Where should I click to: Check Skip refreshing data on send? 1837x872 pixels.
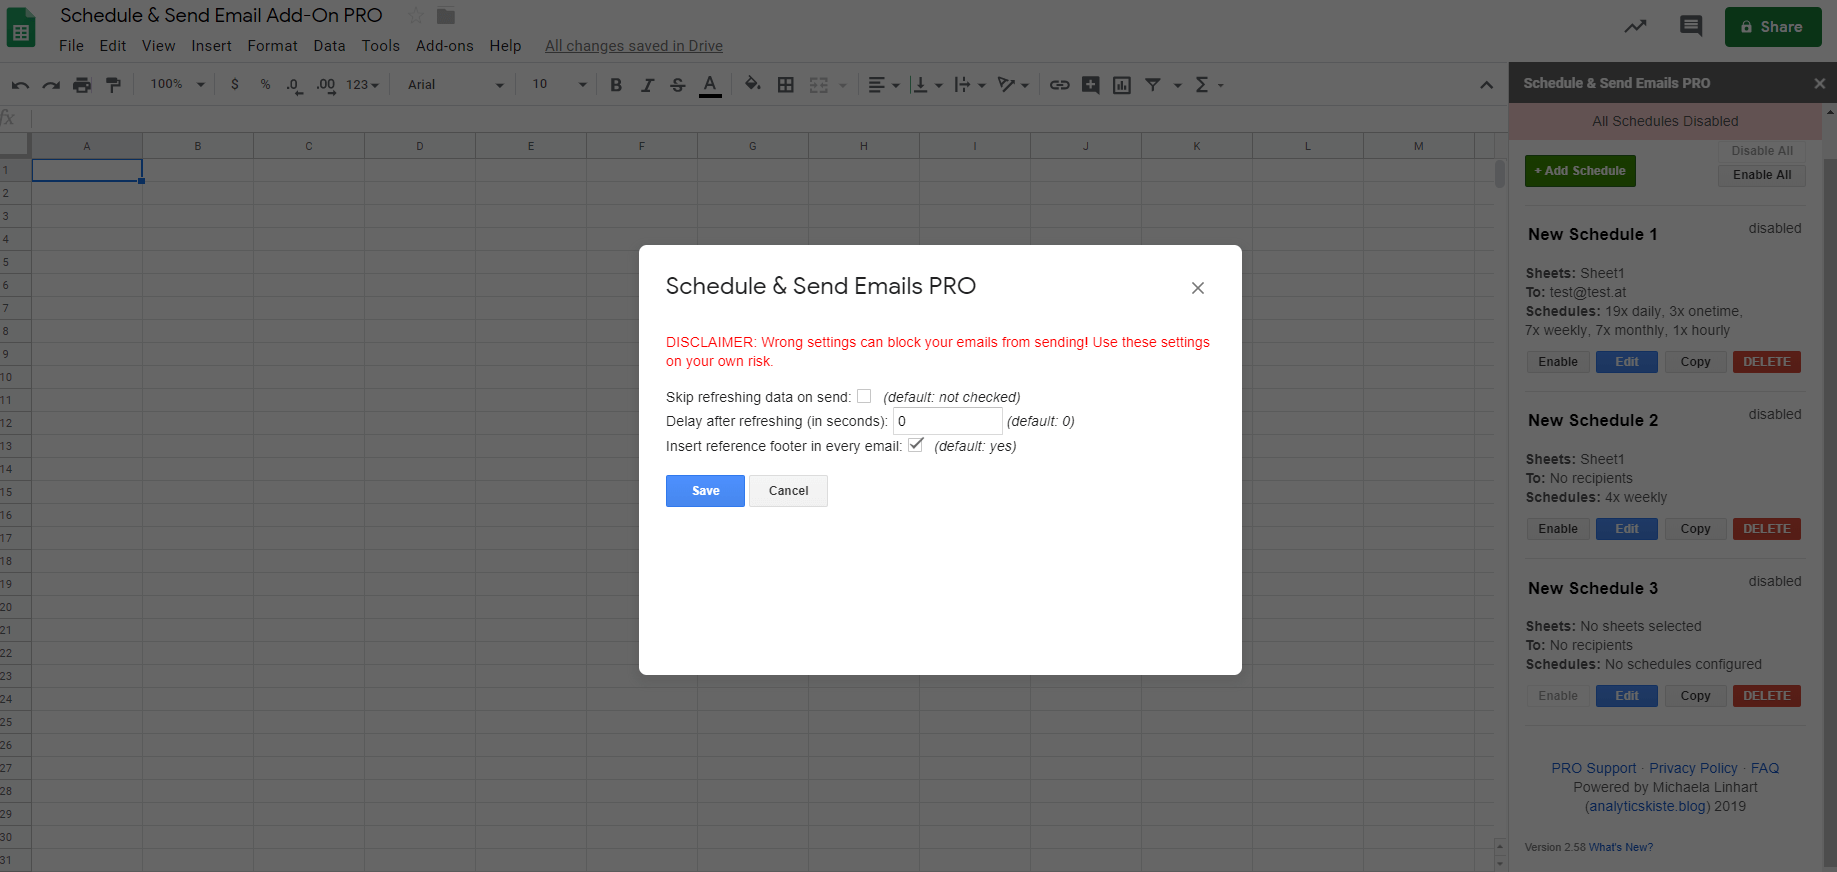864,396
